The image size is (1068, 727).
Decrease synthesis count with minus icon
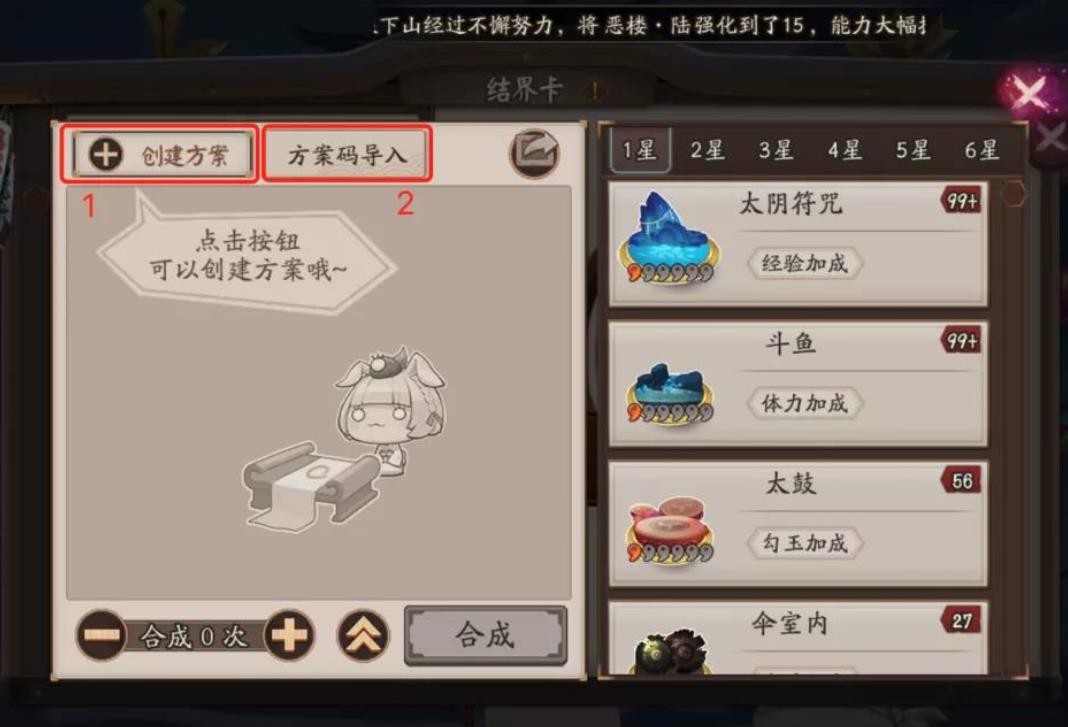click(101, 635)
